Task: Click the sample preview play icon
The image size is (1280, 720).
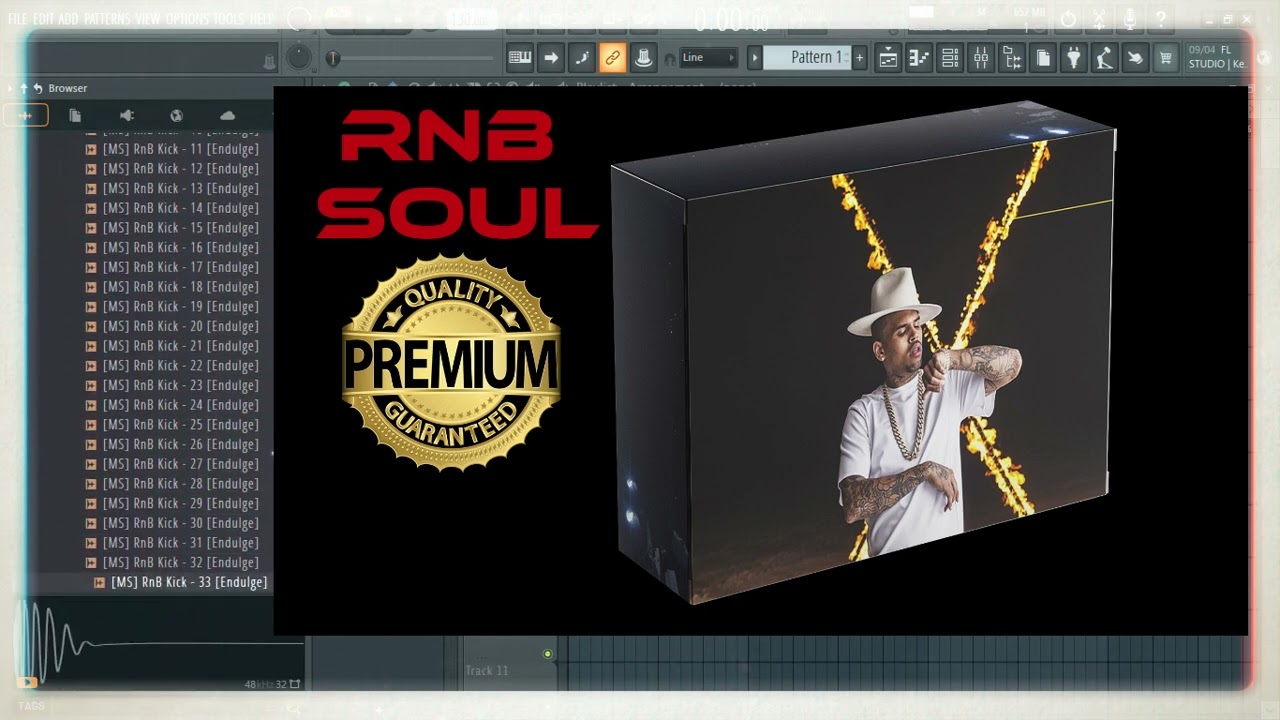Action: tap(27, 683)
